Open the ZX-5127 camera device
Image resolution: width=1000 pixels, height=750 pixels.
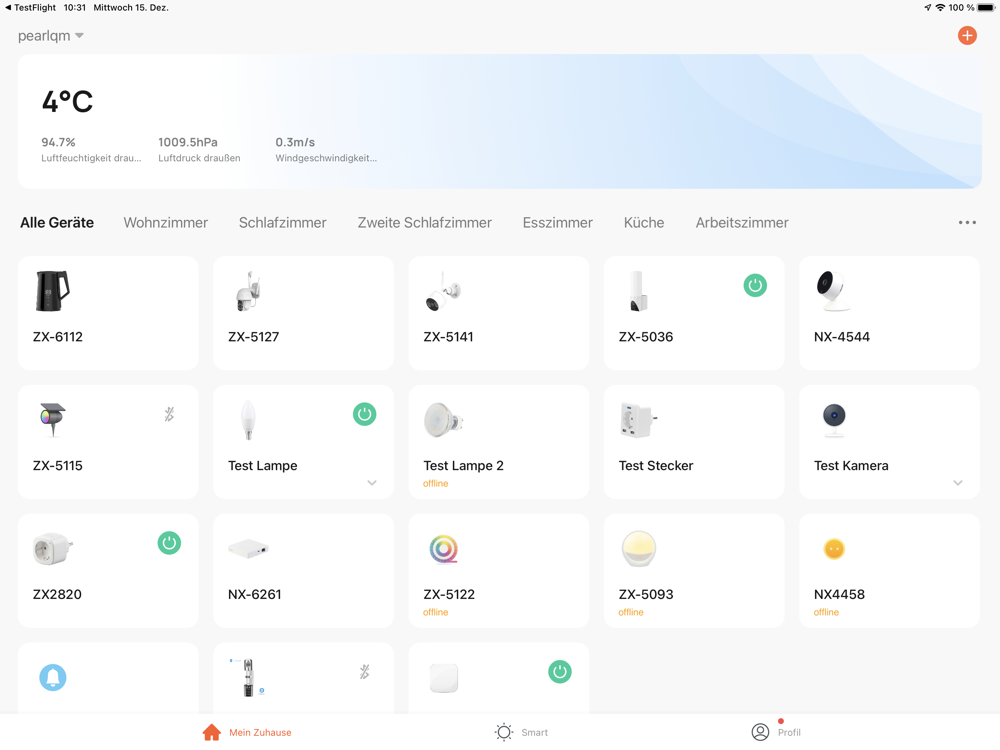point(302,313)
